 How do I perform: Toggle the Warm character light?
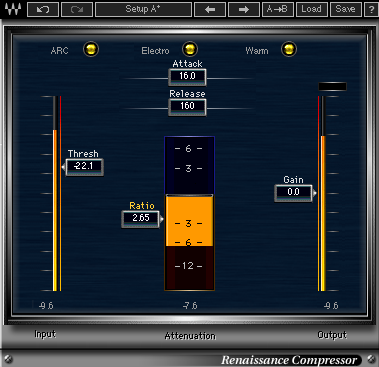(x=289, y=49)
